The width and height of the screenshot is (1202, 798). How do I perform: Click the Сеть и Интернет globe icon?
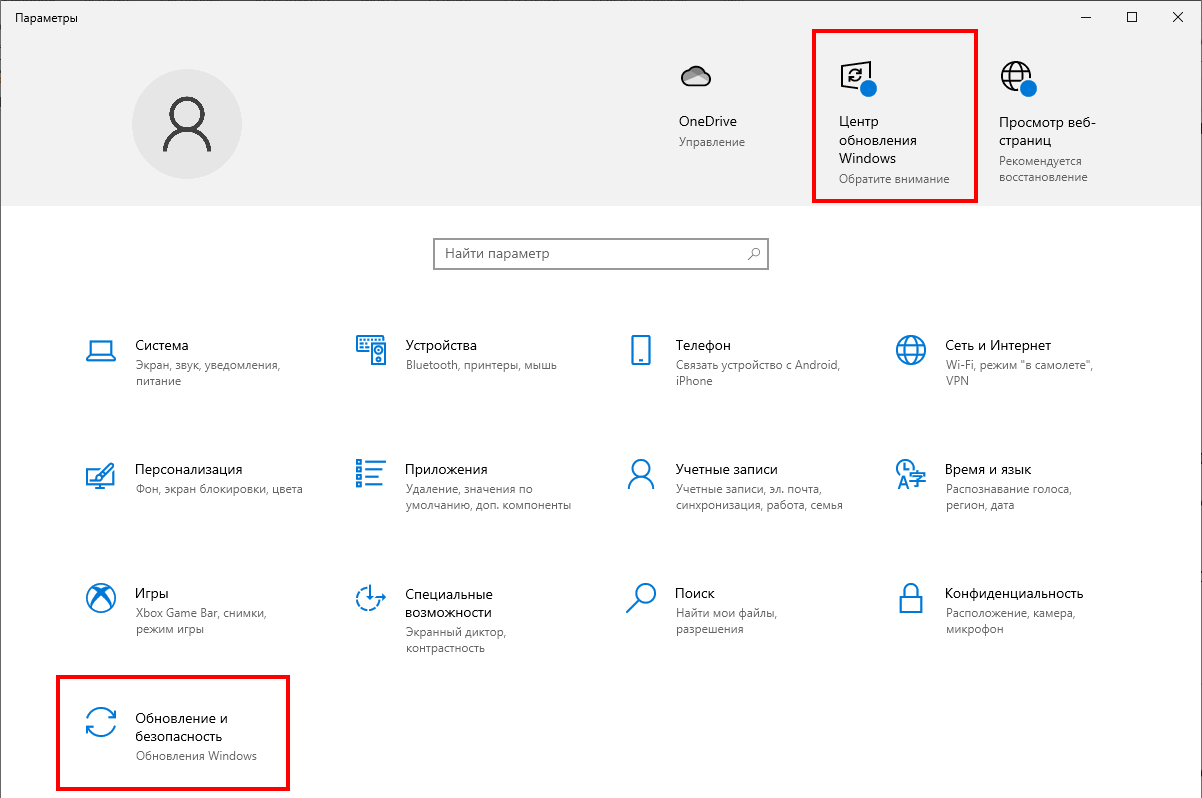coord(910,350)
